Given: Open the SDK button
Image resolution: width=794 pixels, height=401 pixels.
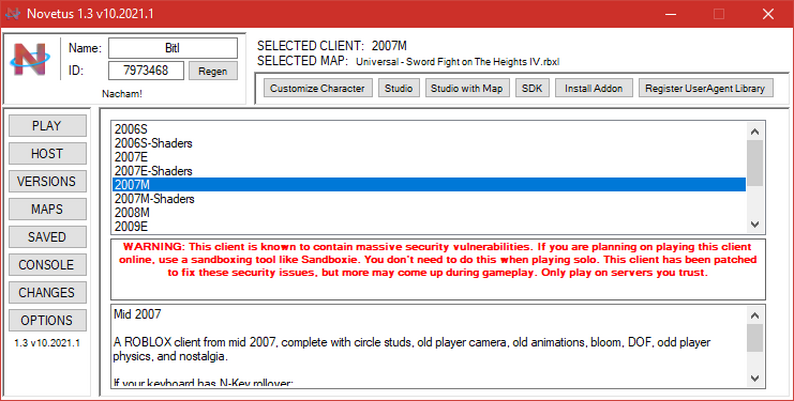Looking at the screenshot, I should (532, 88).
